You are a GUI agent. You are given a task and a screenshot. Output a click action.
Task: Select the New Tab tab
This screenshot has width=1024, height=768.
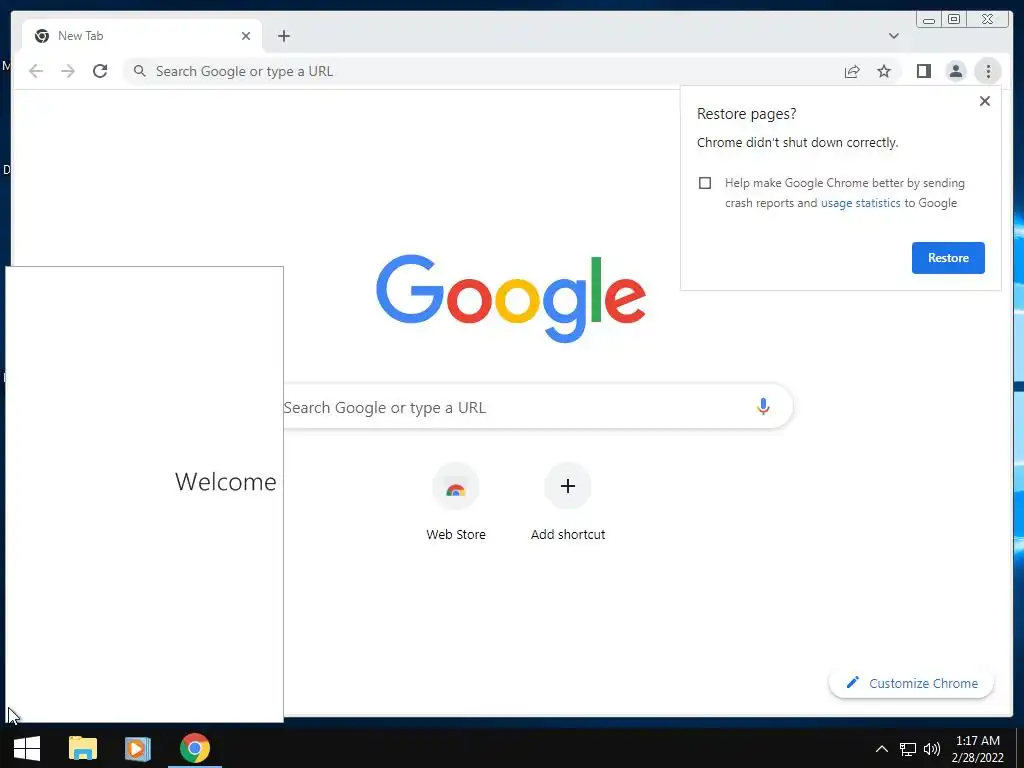142,36
